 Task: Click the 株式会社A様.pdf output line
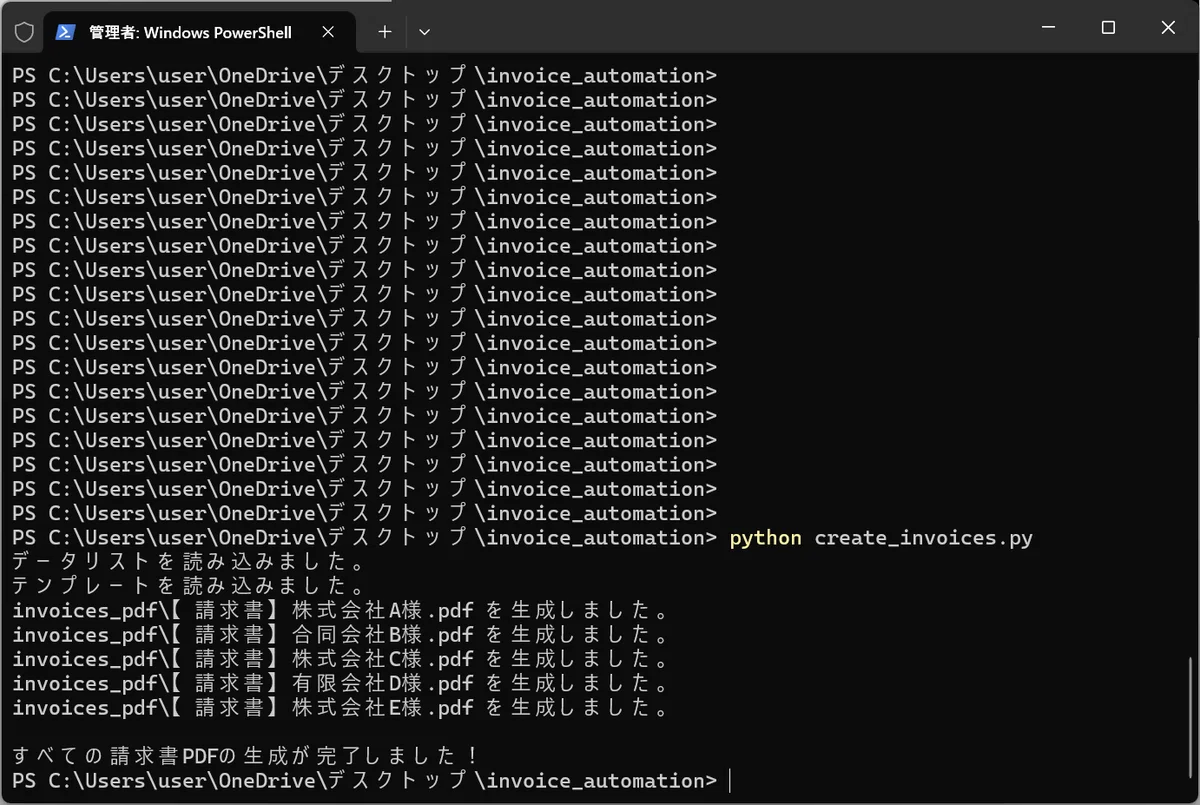point(340,611)
